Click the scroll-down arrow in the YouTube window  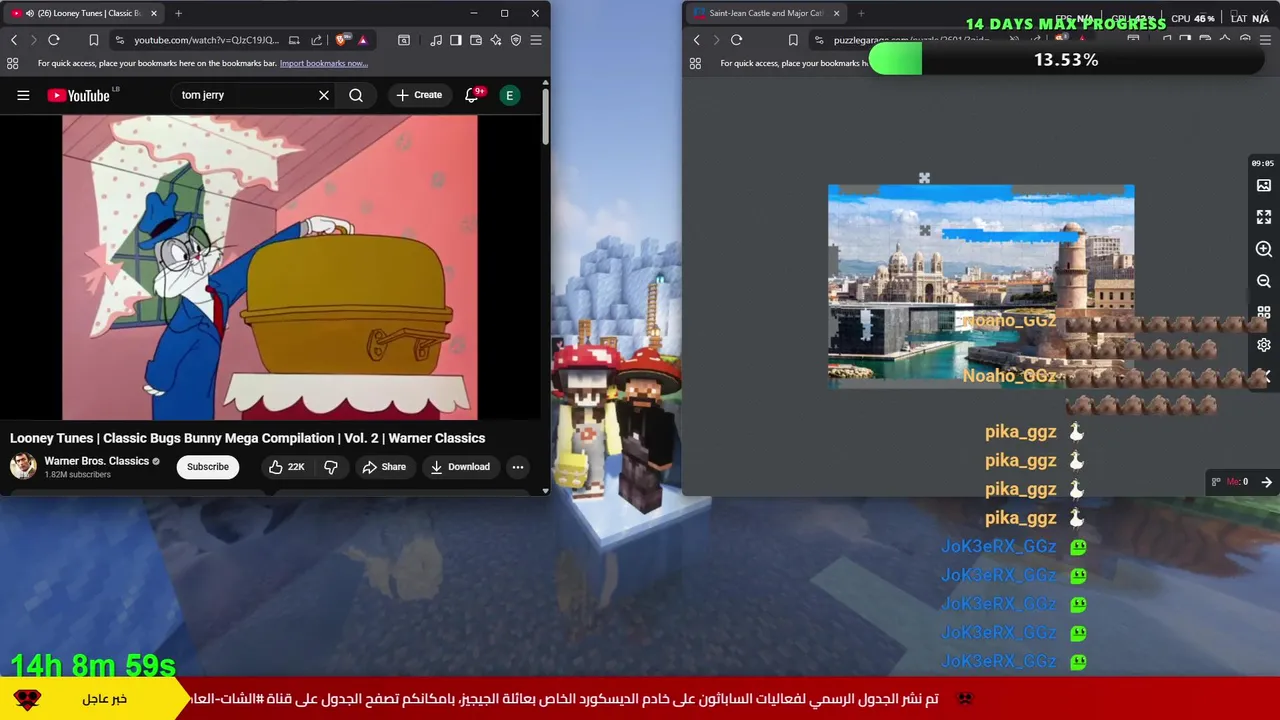click(545, 490)
